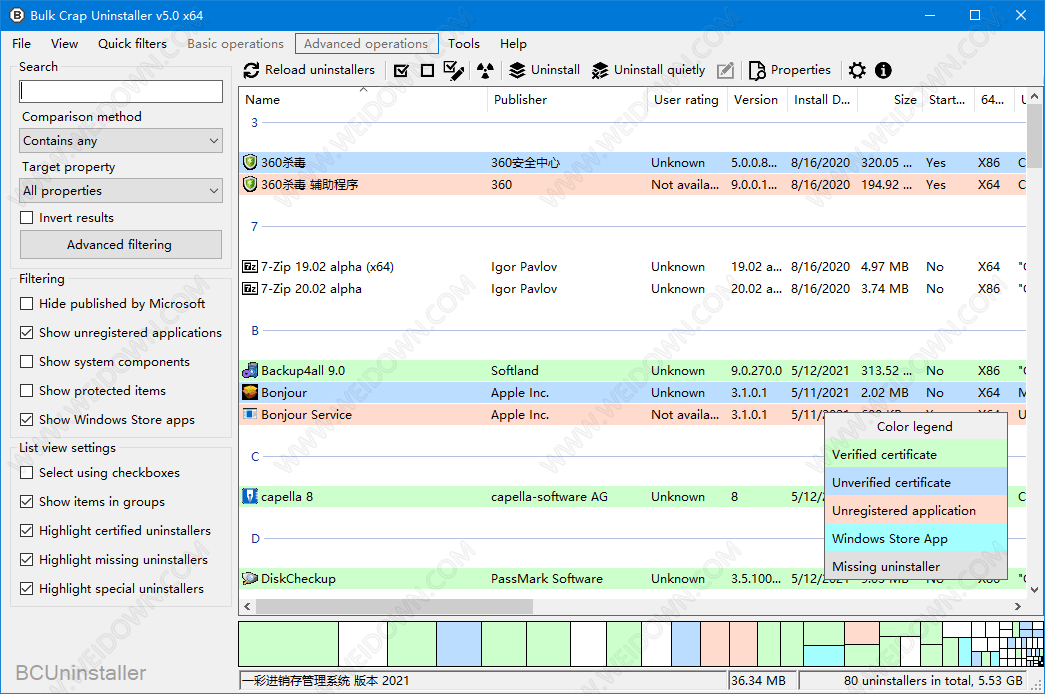Open the Quick filters menu
Screen dimensions: 1045x694
coord(132,44)
